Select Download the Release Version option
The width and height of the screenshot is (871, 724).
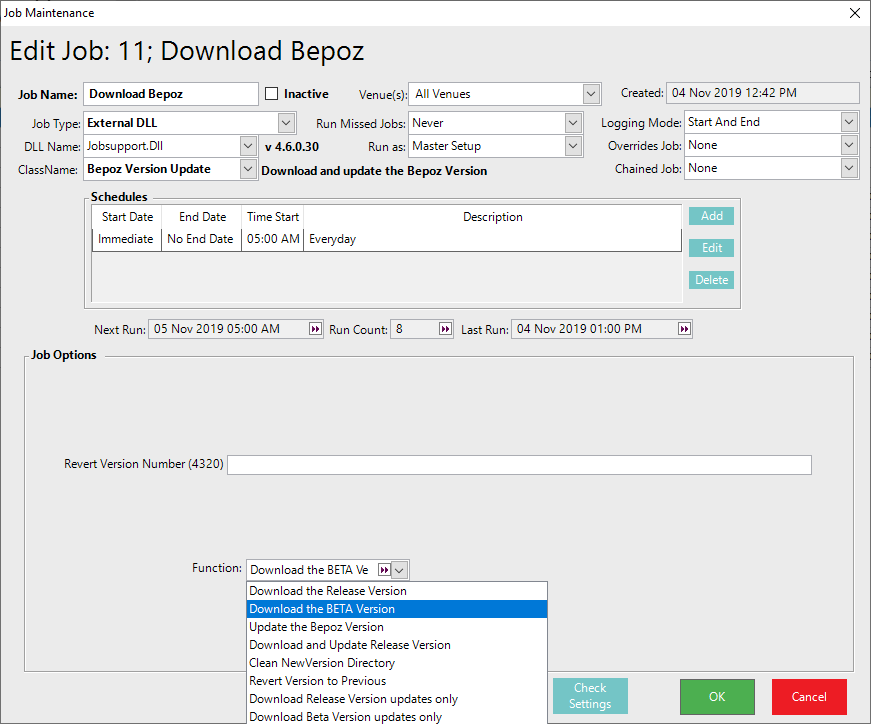point(397,591)
